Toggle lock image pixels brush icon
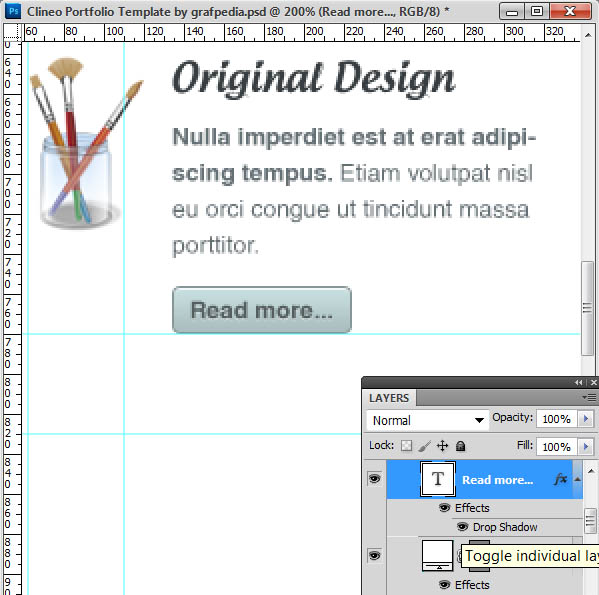599x595 pixels. click(x=424, y=446)
